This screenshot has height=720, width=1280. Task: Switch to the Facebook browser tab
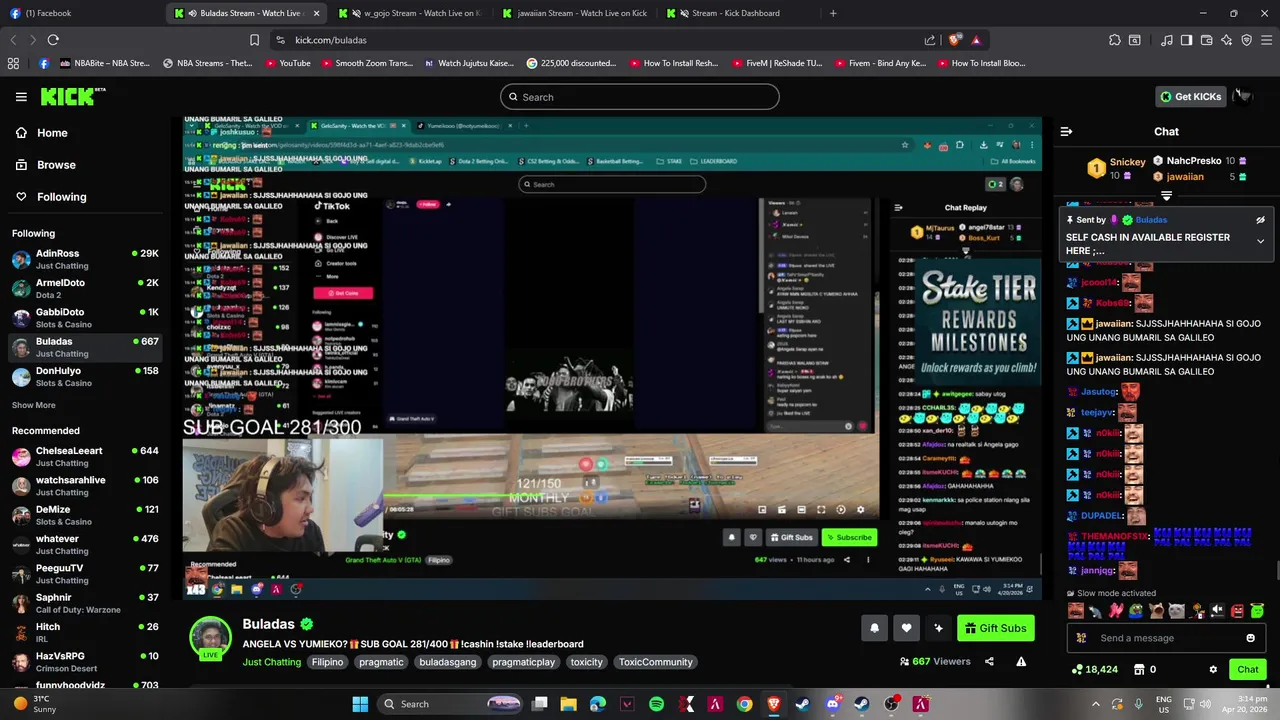click(x=80, y=13)
